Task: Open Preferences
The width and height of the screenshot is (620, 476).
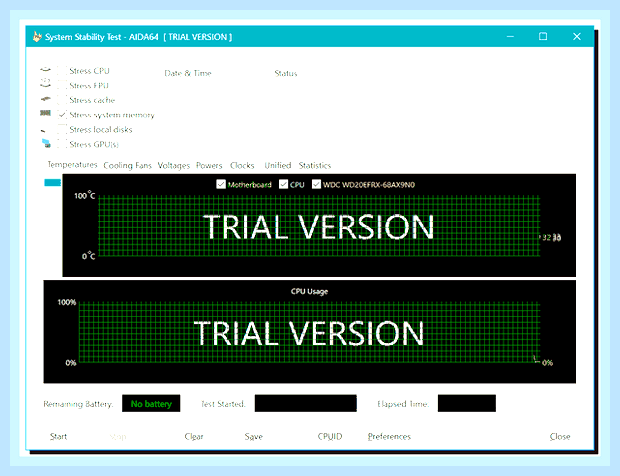Action: 389,436
